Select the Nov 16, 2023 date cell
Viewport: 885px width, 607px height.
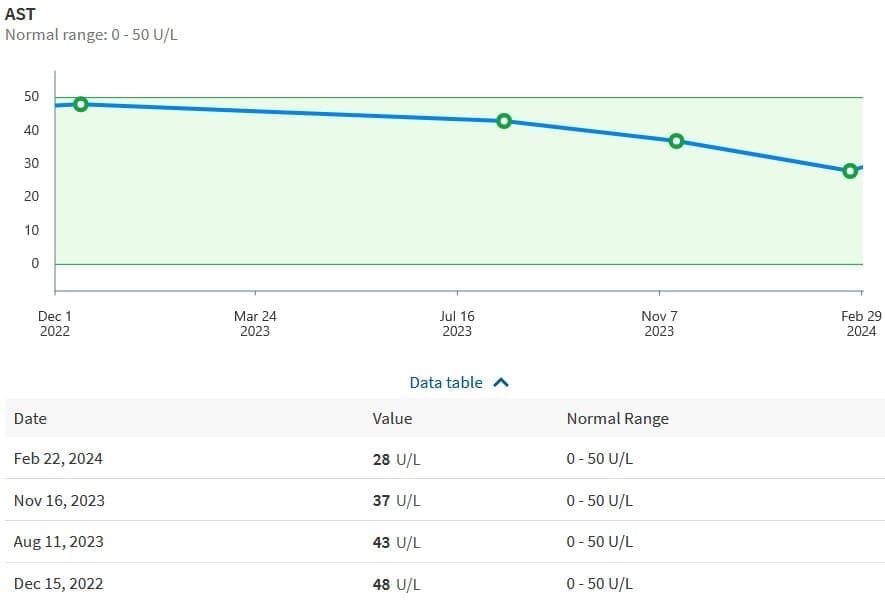tap(59, 500)
